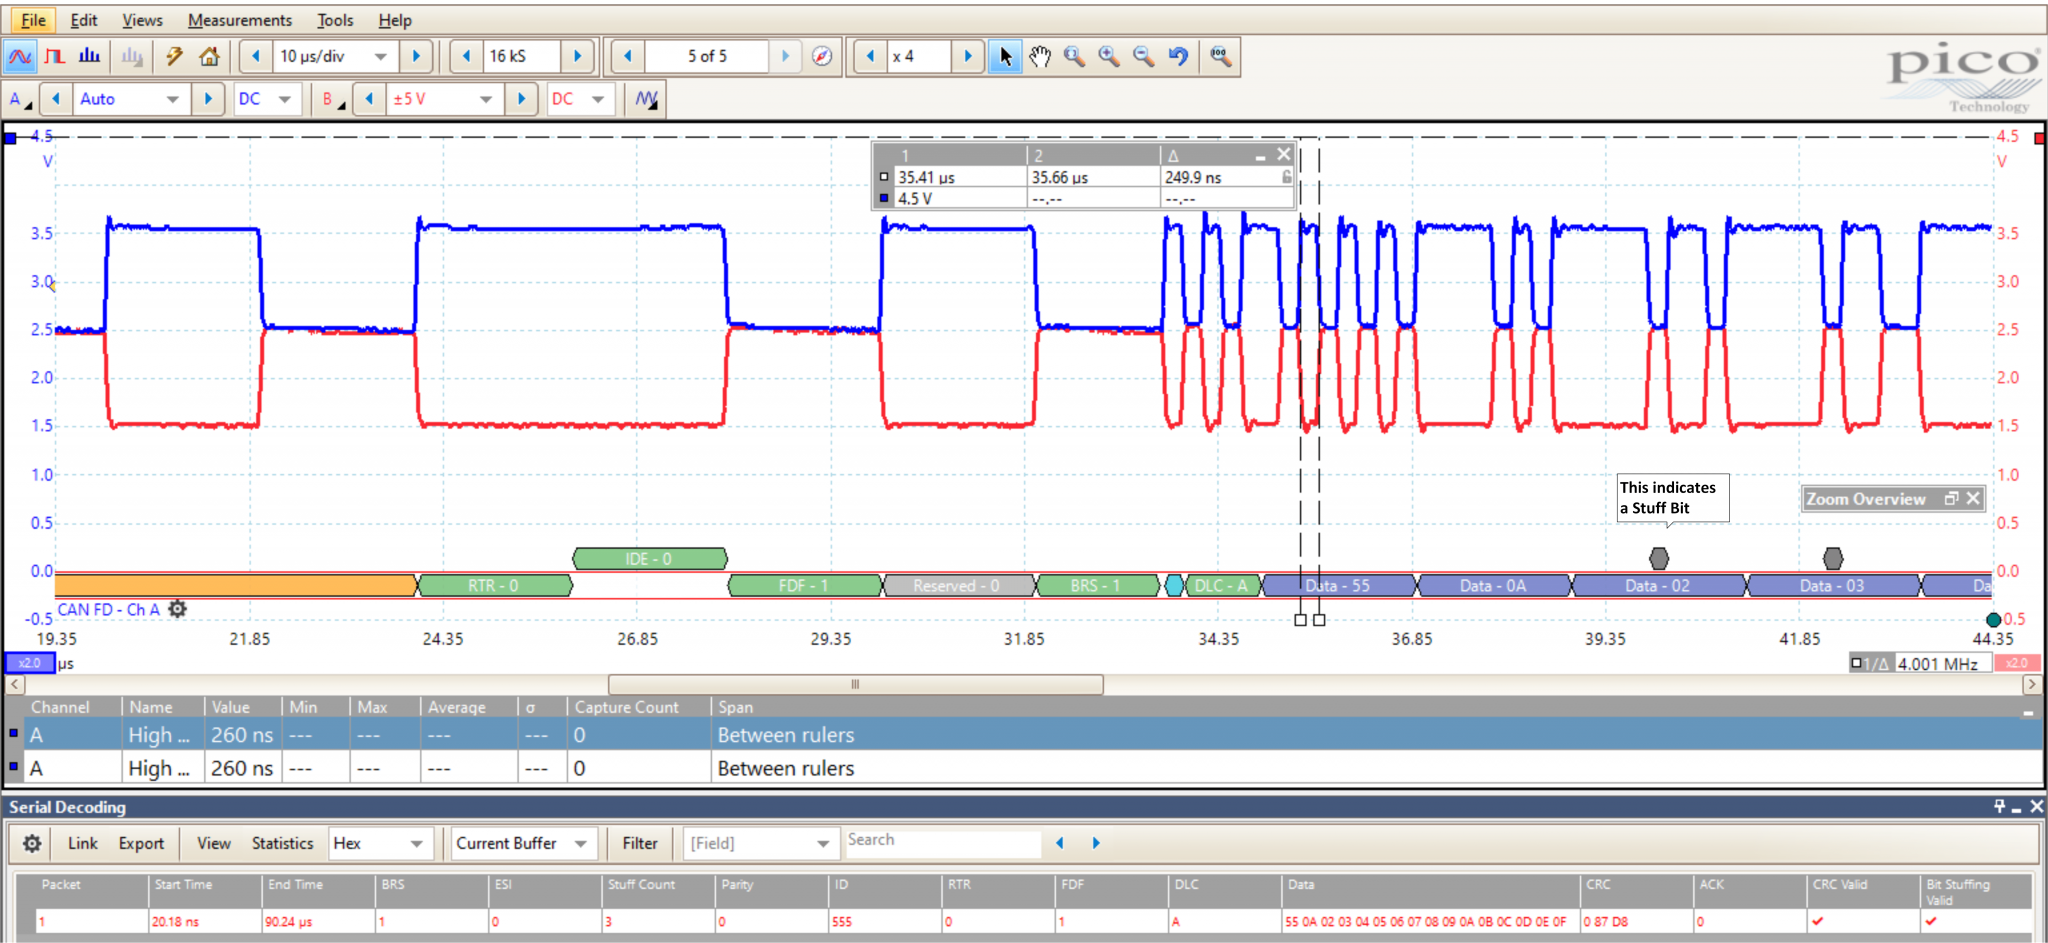
Task: Select the hand pan tool
Action: pos(1040,57)
